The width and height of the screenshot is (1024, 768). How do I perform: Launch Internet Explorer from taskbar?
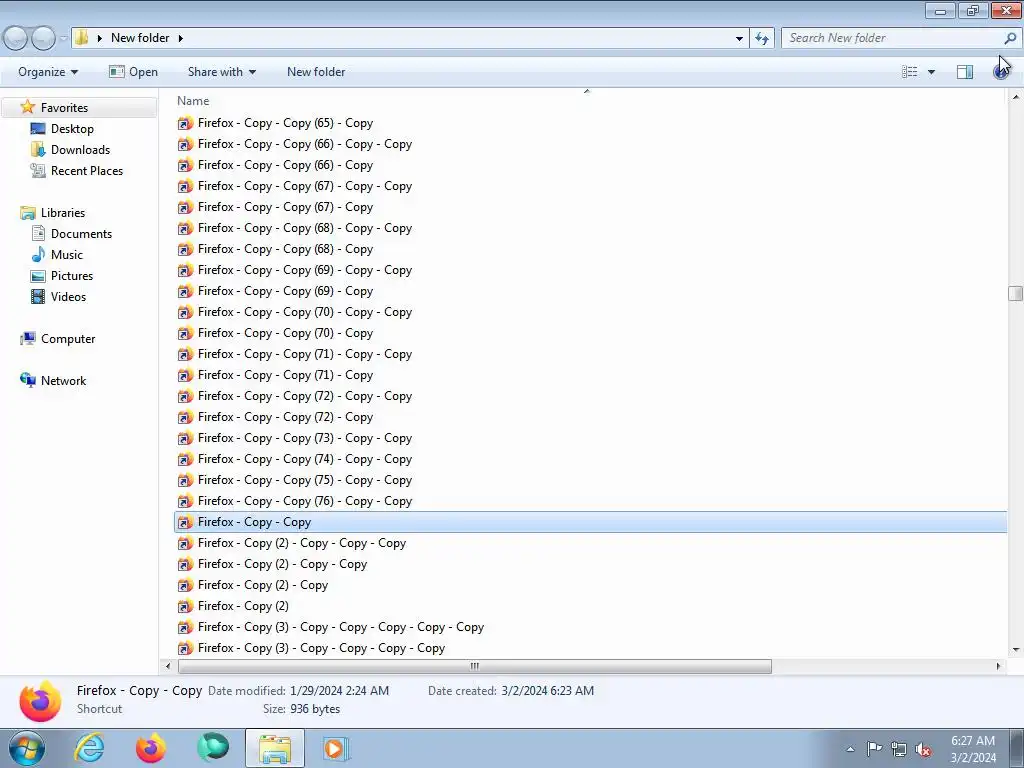(x=89, y=748)
